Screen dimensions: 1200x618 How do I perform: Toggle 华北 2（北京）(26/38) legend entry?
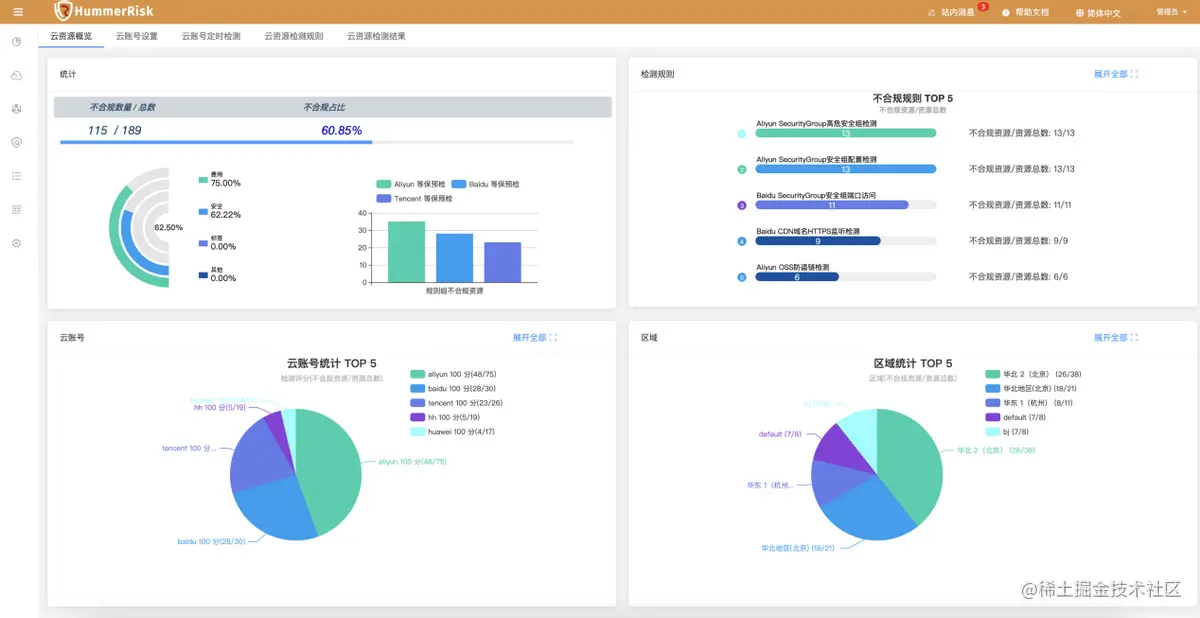pos(1035,374)
